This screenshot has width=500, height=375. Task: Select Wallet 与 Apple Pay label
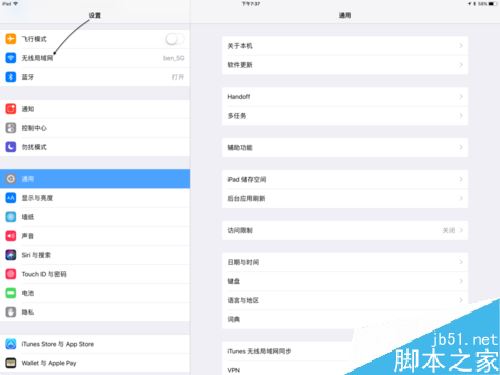click(49, 363)
